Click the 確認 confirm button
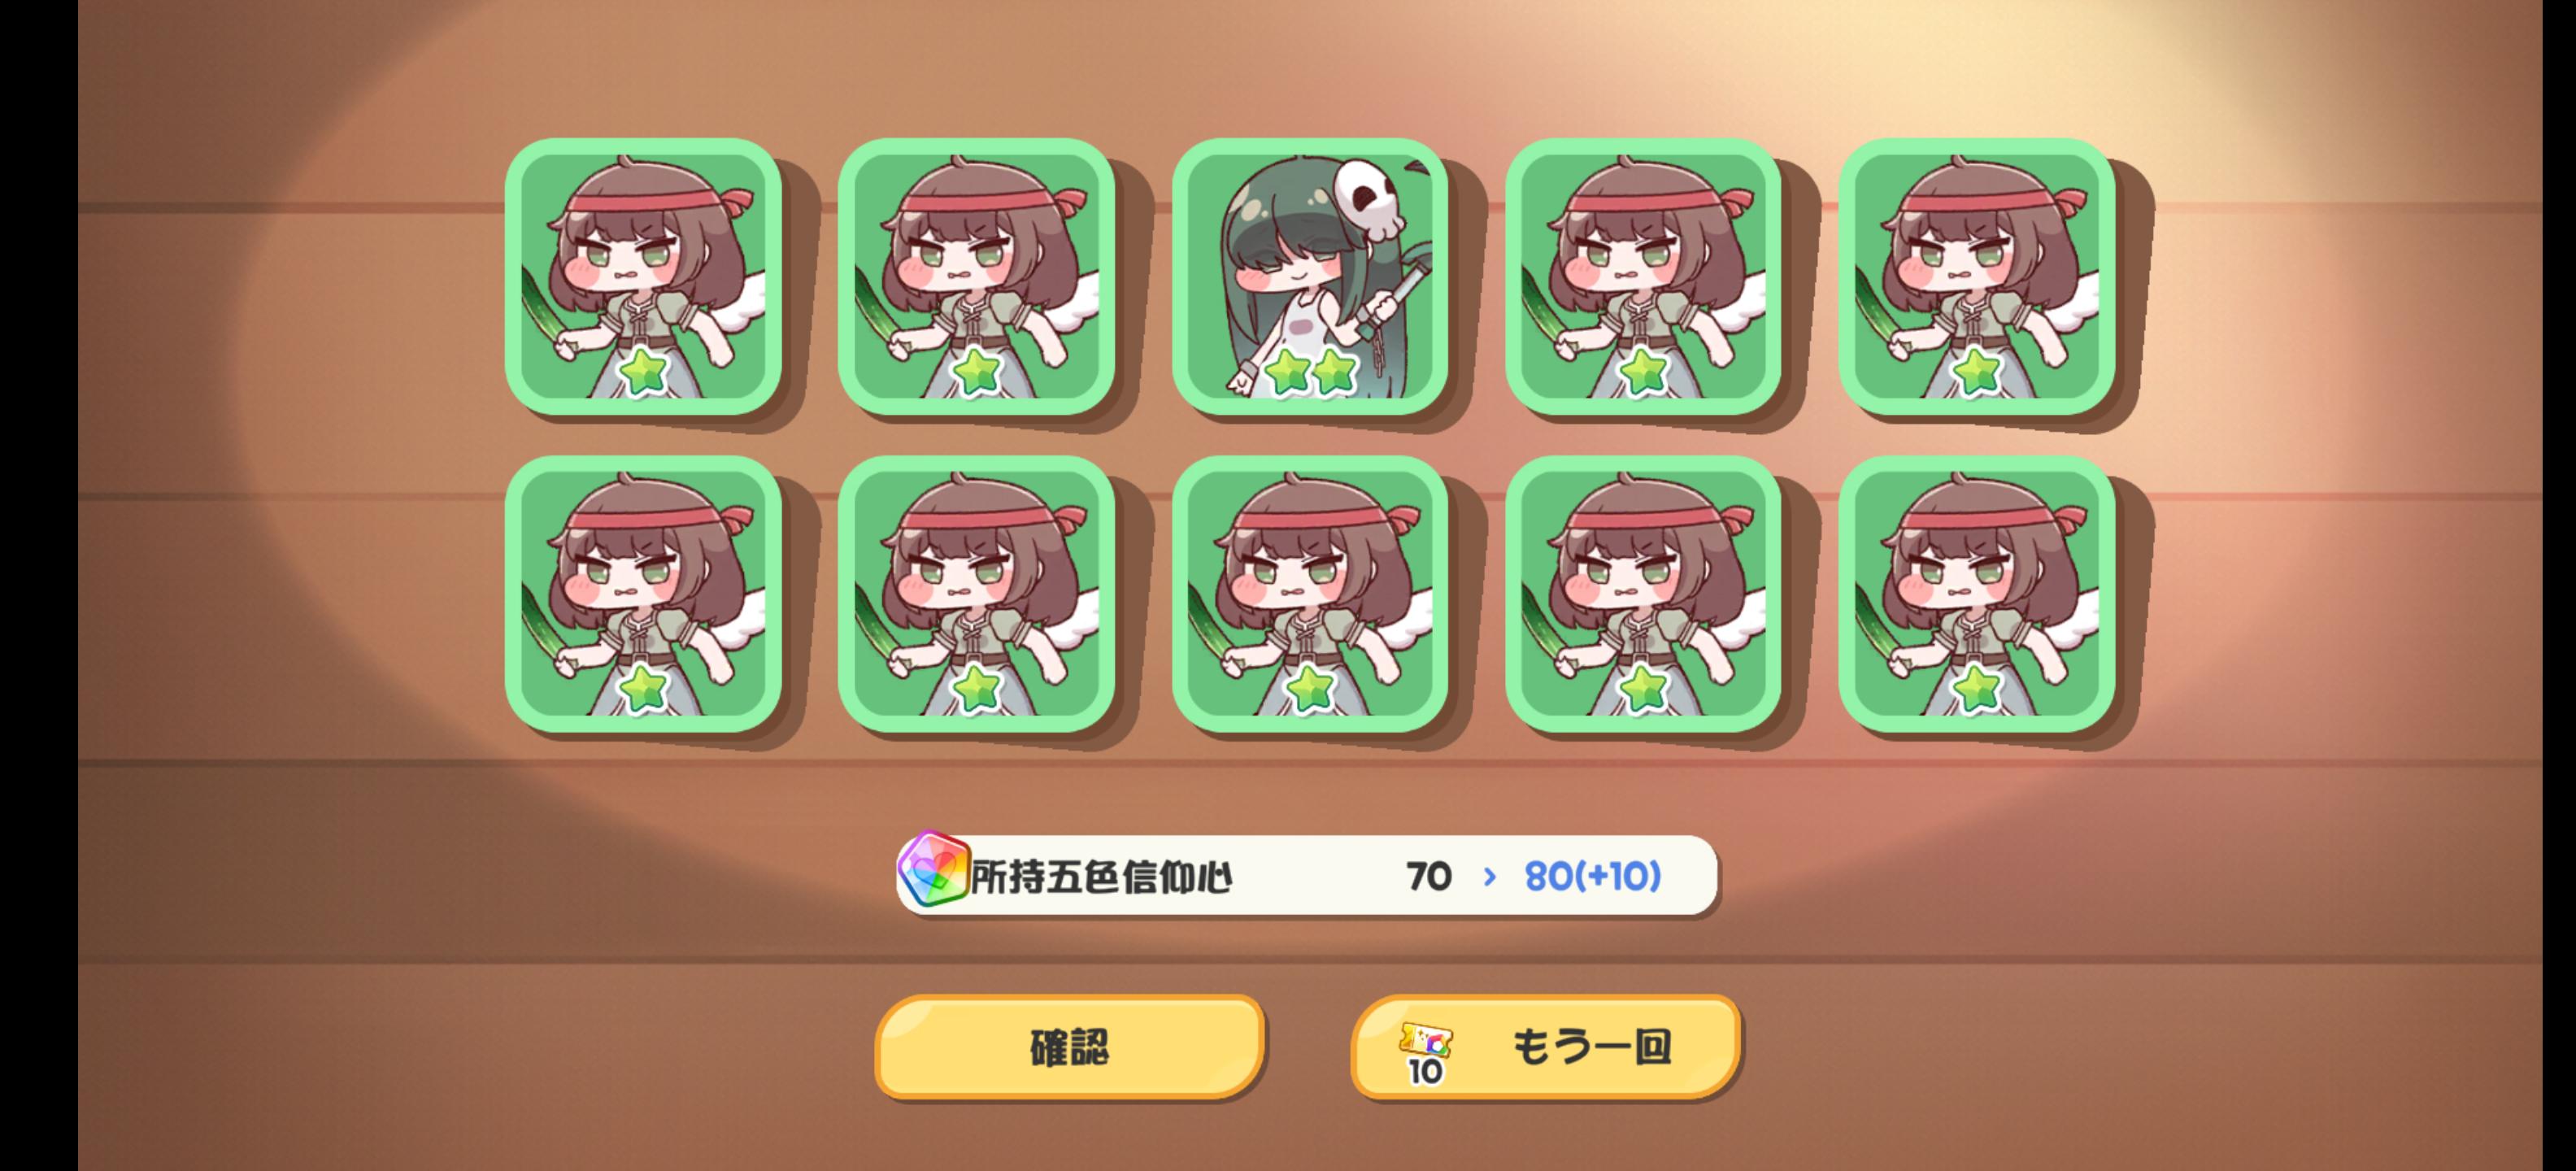This screenshot has height=1171, width=2576. click(x=1069, y=1047)
